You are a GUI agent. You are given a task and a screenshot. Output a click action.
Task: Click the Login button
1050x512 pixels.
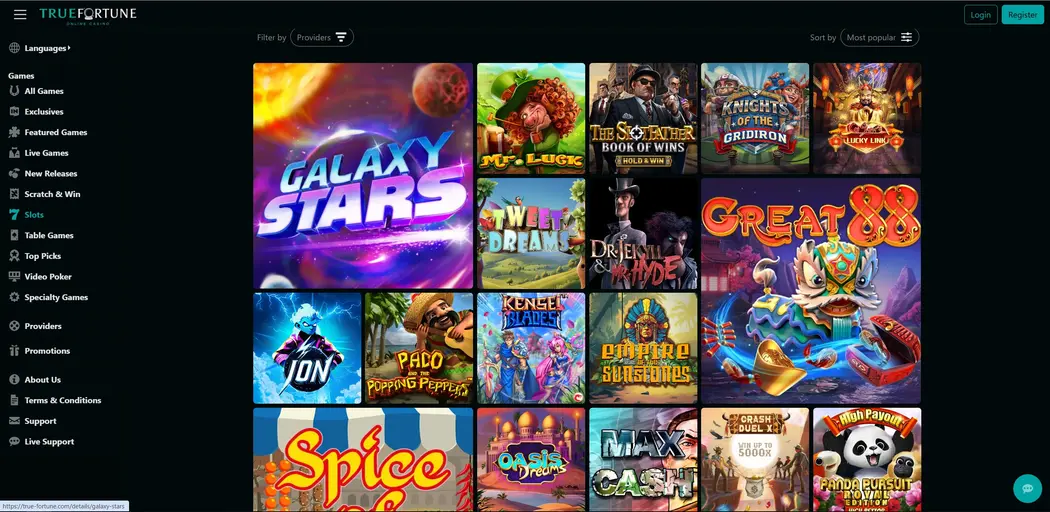coord(980,15)
